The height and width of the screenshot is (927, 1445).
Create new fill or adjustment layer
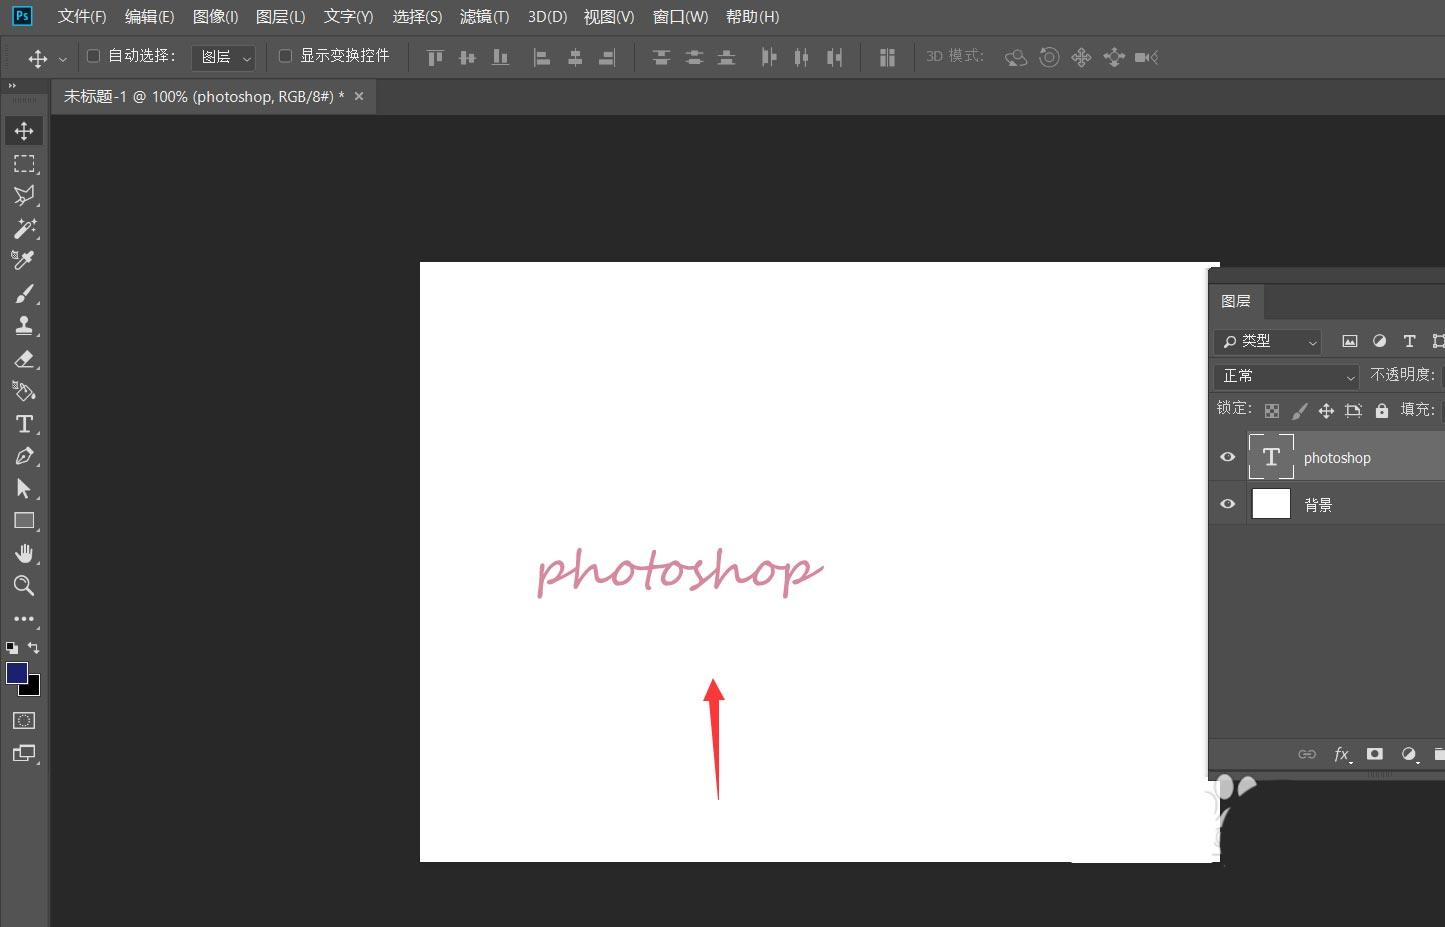pyautogui.click(x=1408, y=755)
